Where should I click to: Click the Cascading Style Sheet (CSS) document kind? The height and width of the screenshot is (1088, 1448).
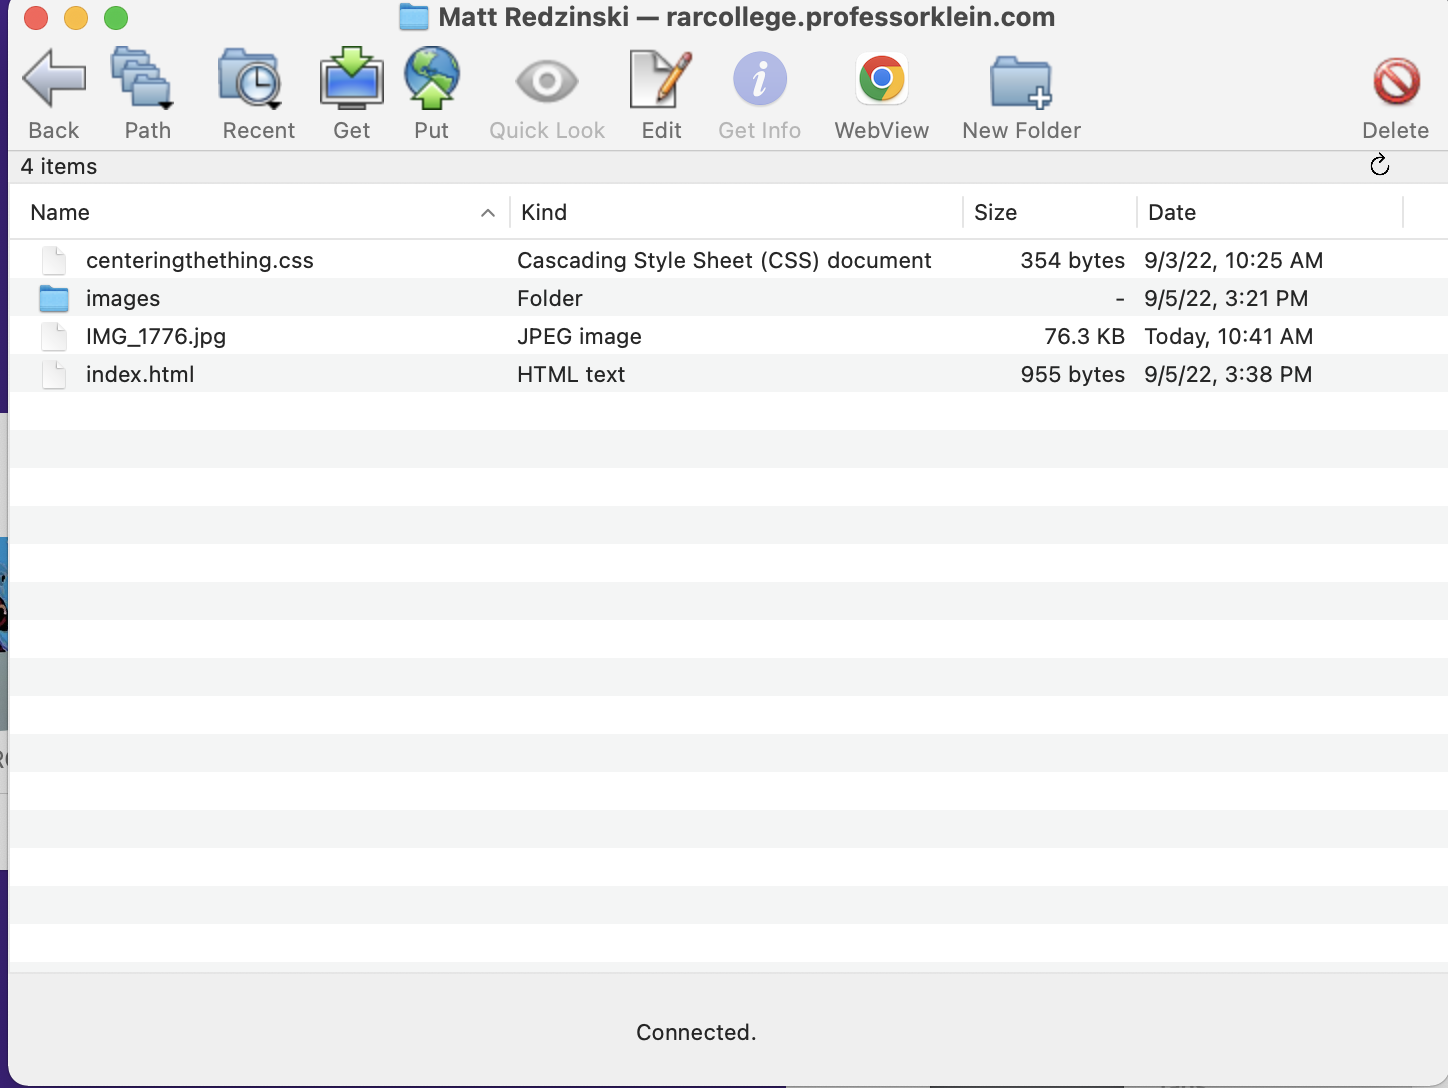pyautogui.click(x=724, y=260)
